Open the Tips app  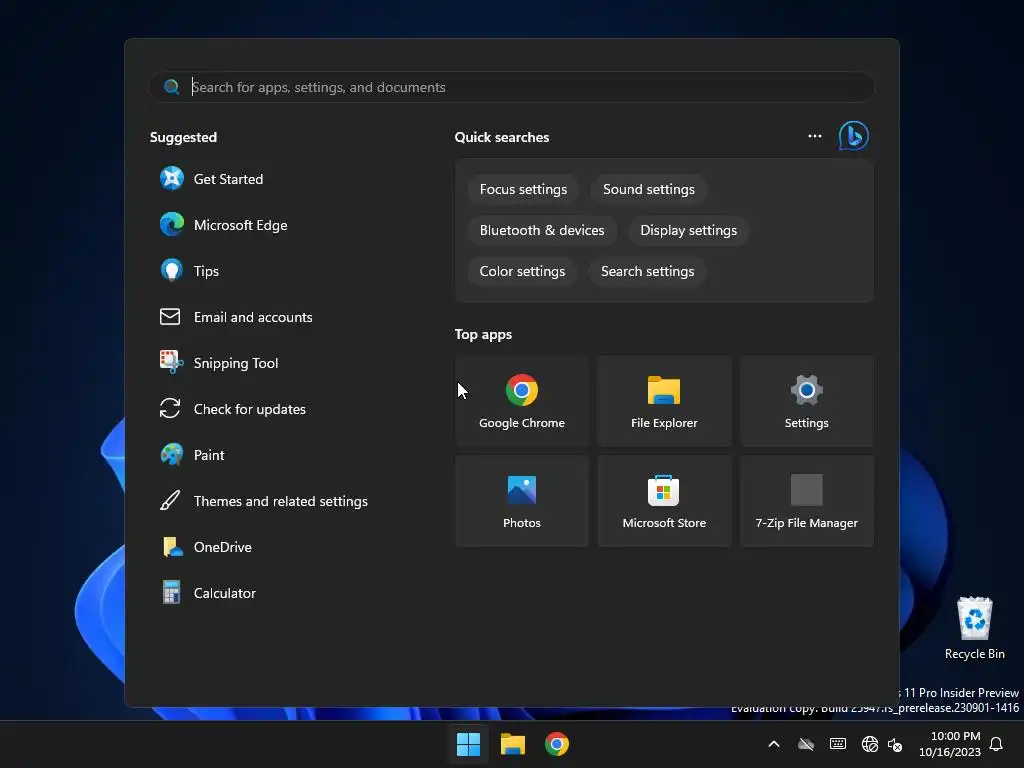pos(189,271)
